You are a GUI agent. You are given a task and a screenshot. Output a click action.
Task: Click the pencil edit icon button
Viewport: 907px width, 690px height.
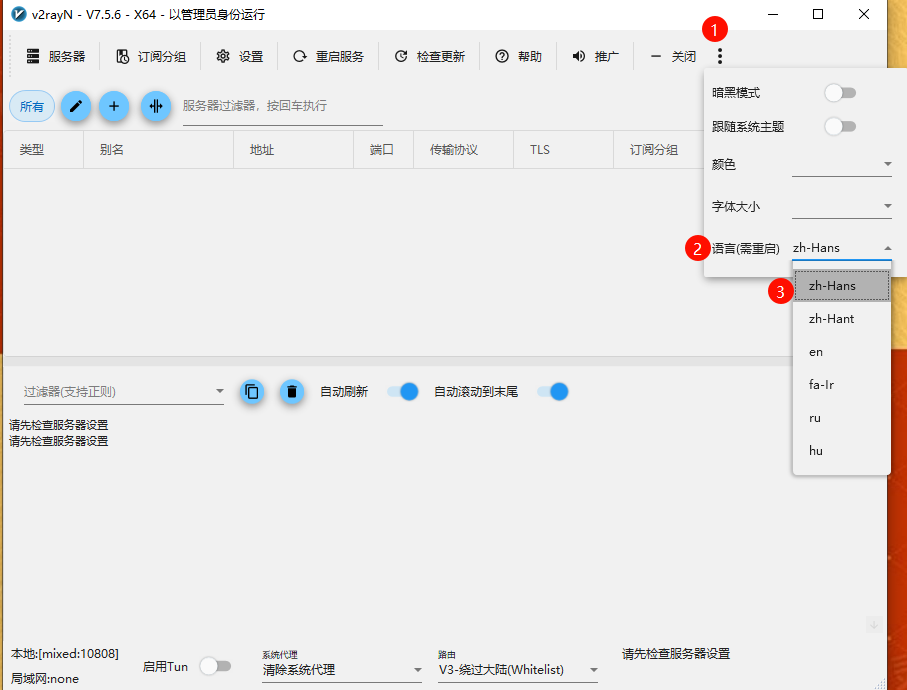pyautogui.click(x=75, y=106)
